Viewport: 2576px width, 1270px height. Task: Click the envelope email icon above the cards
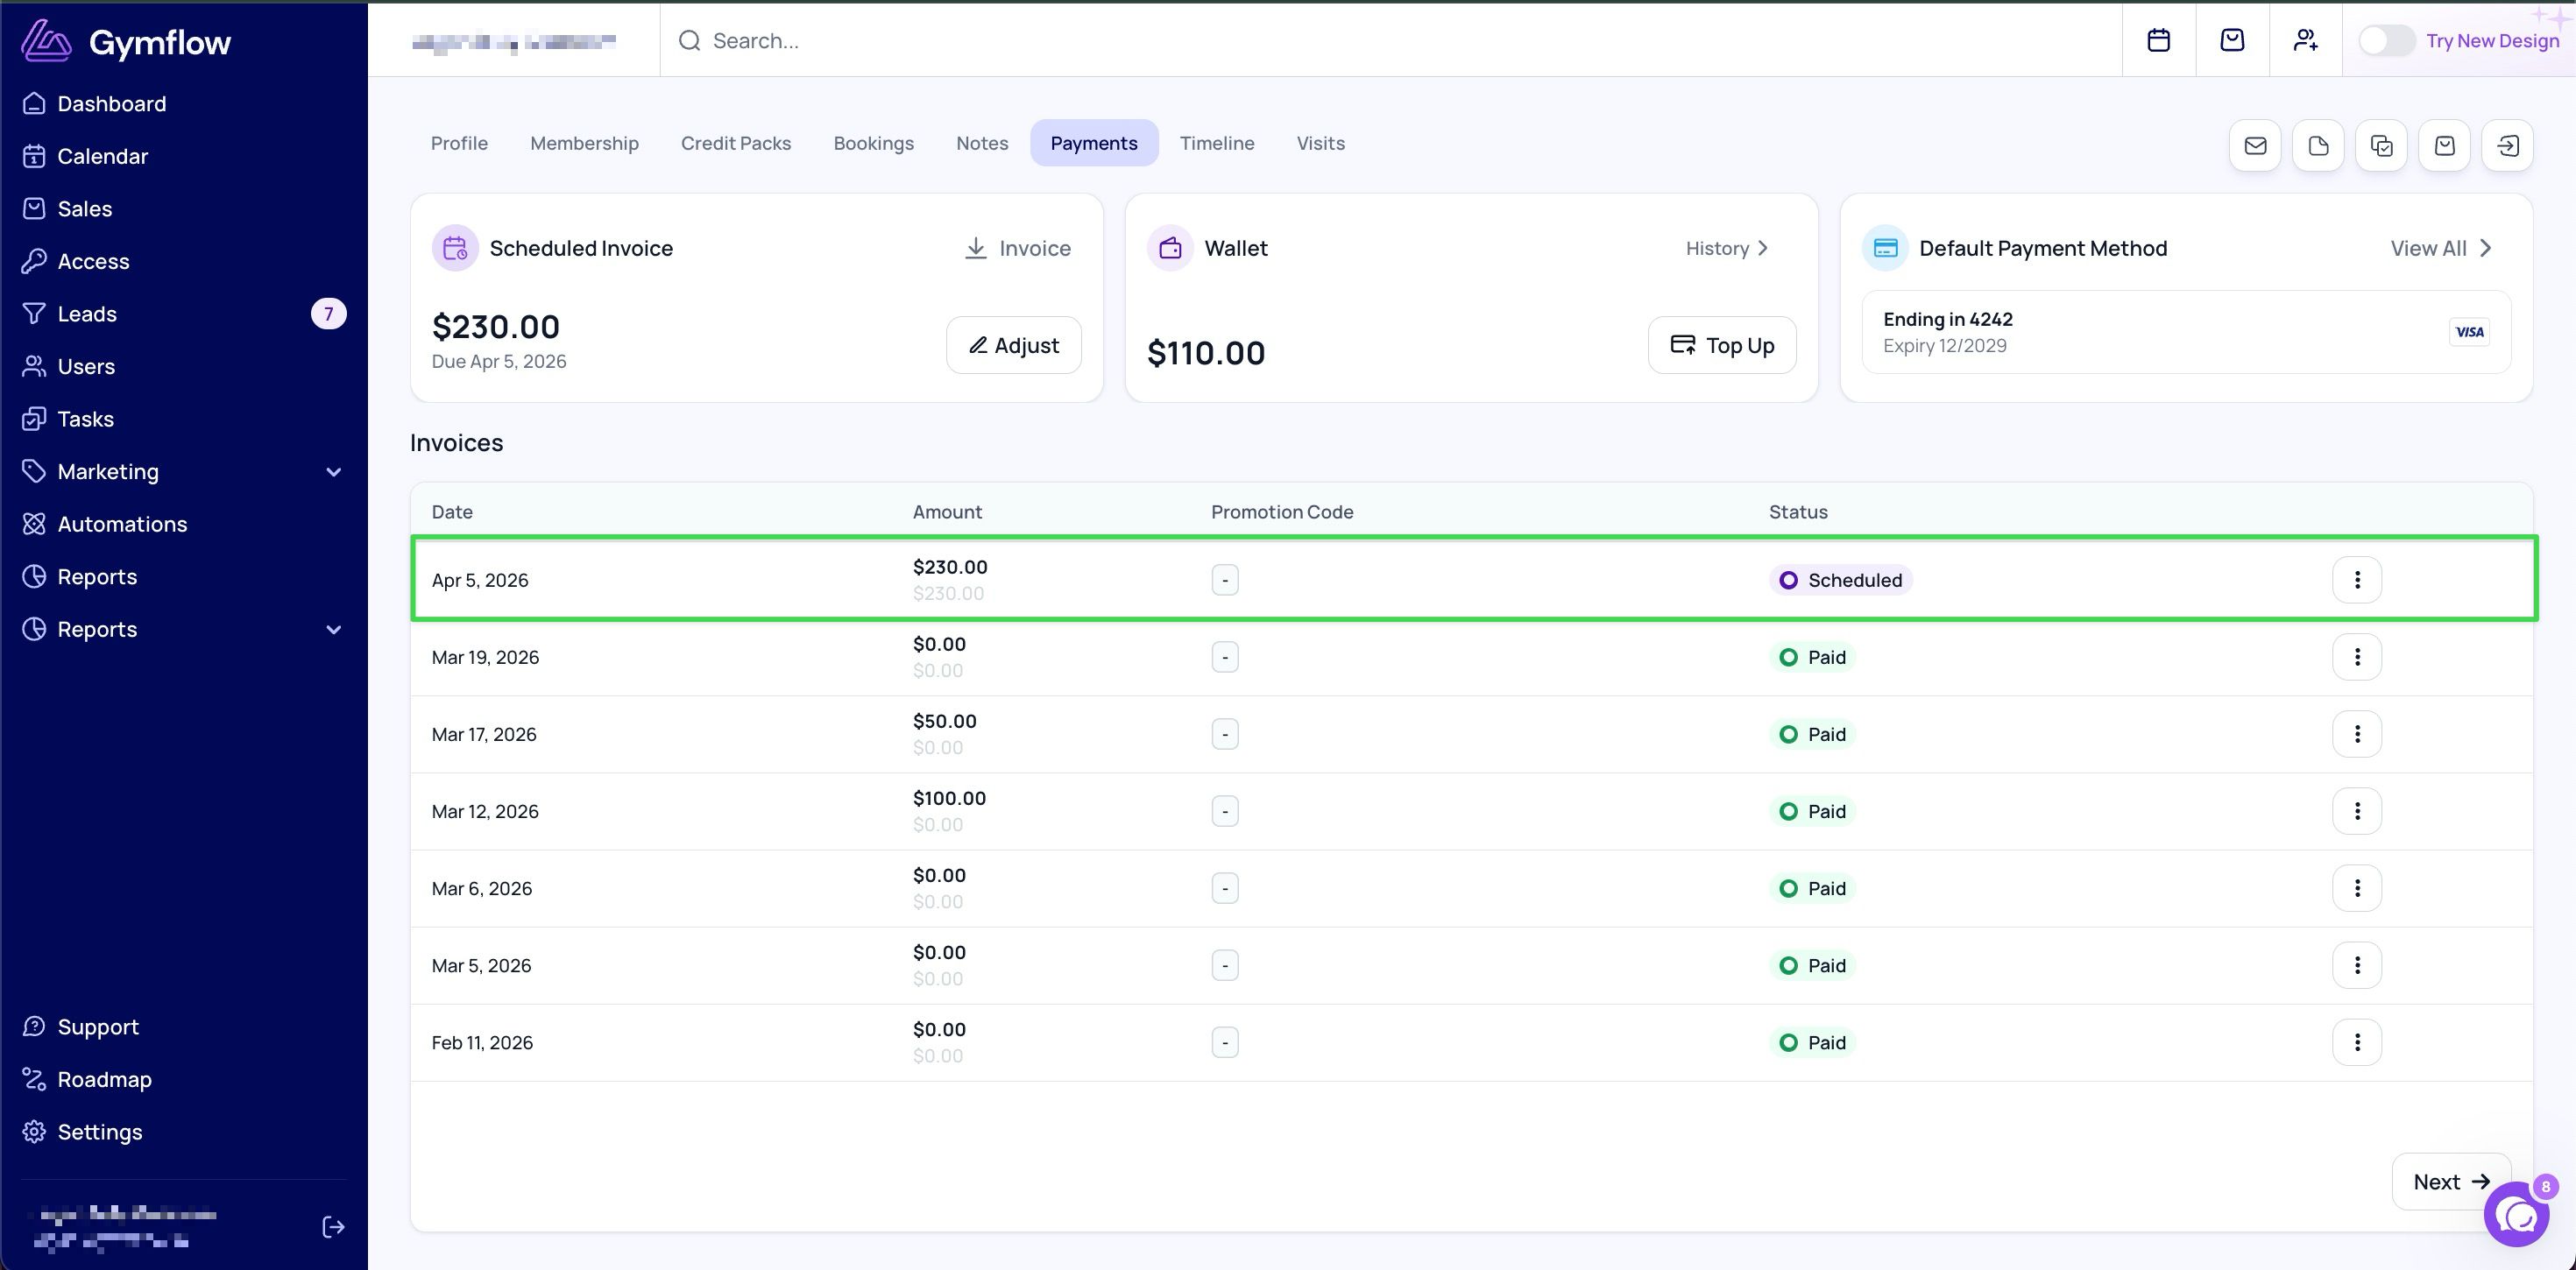(x=2255, y=146)
